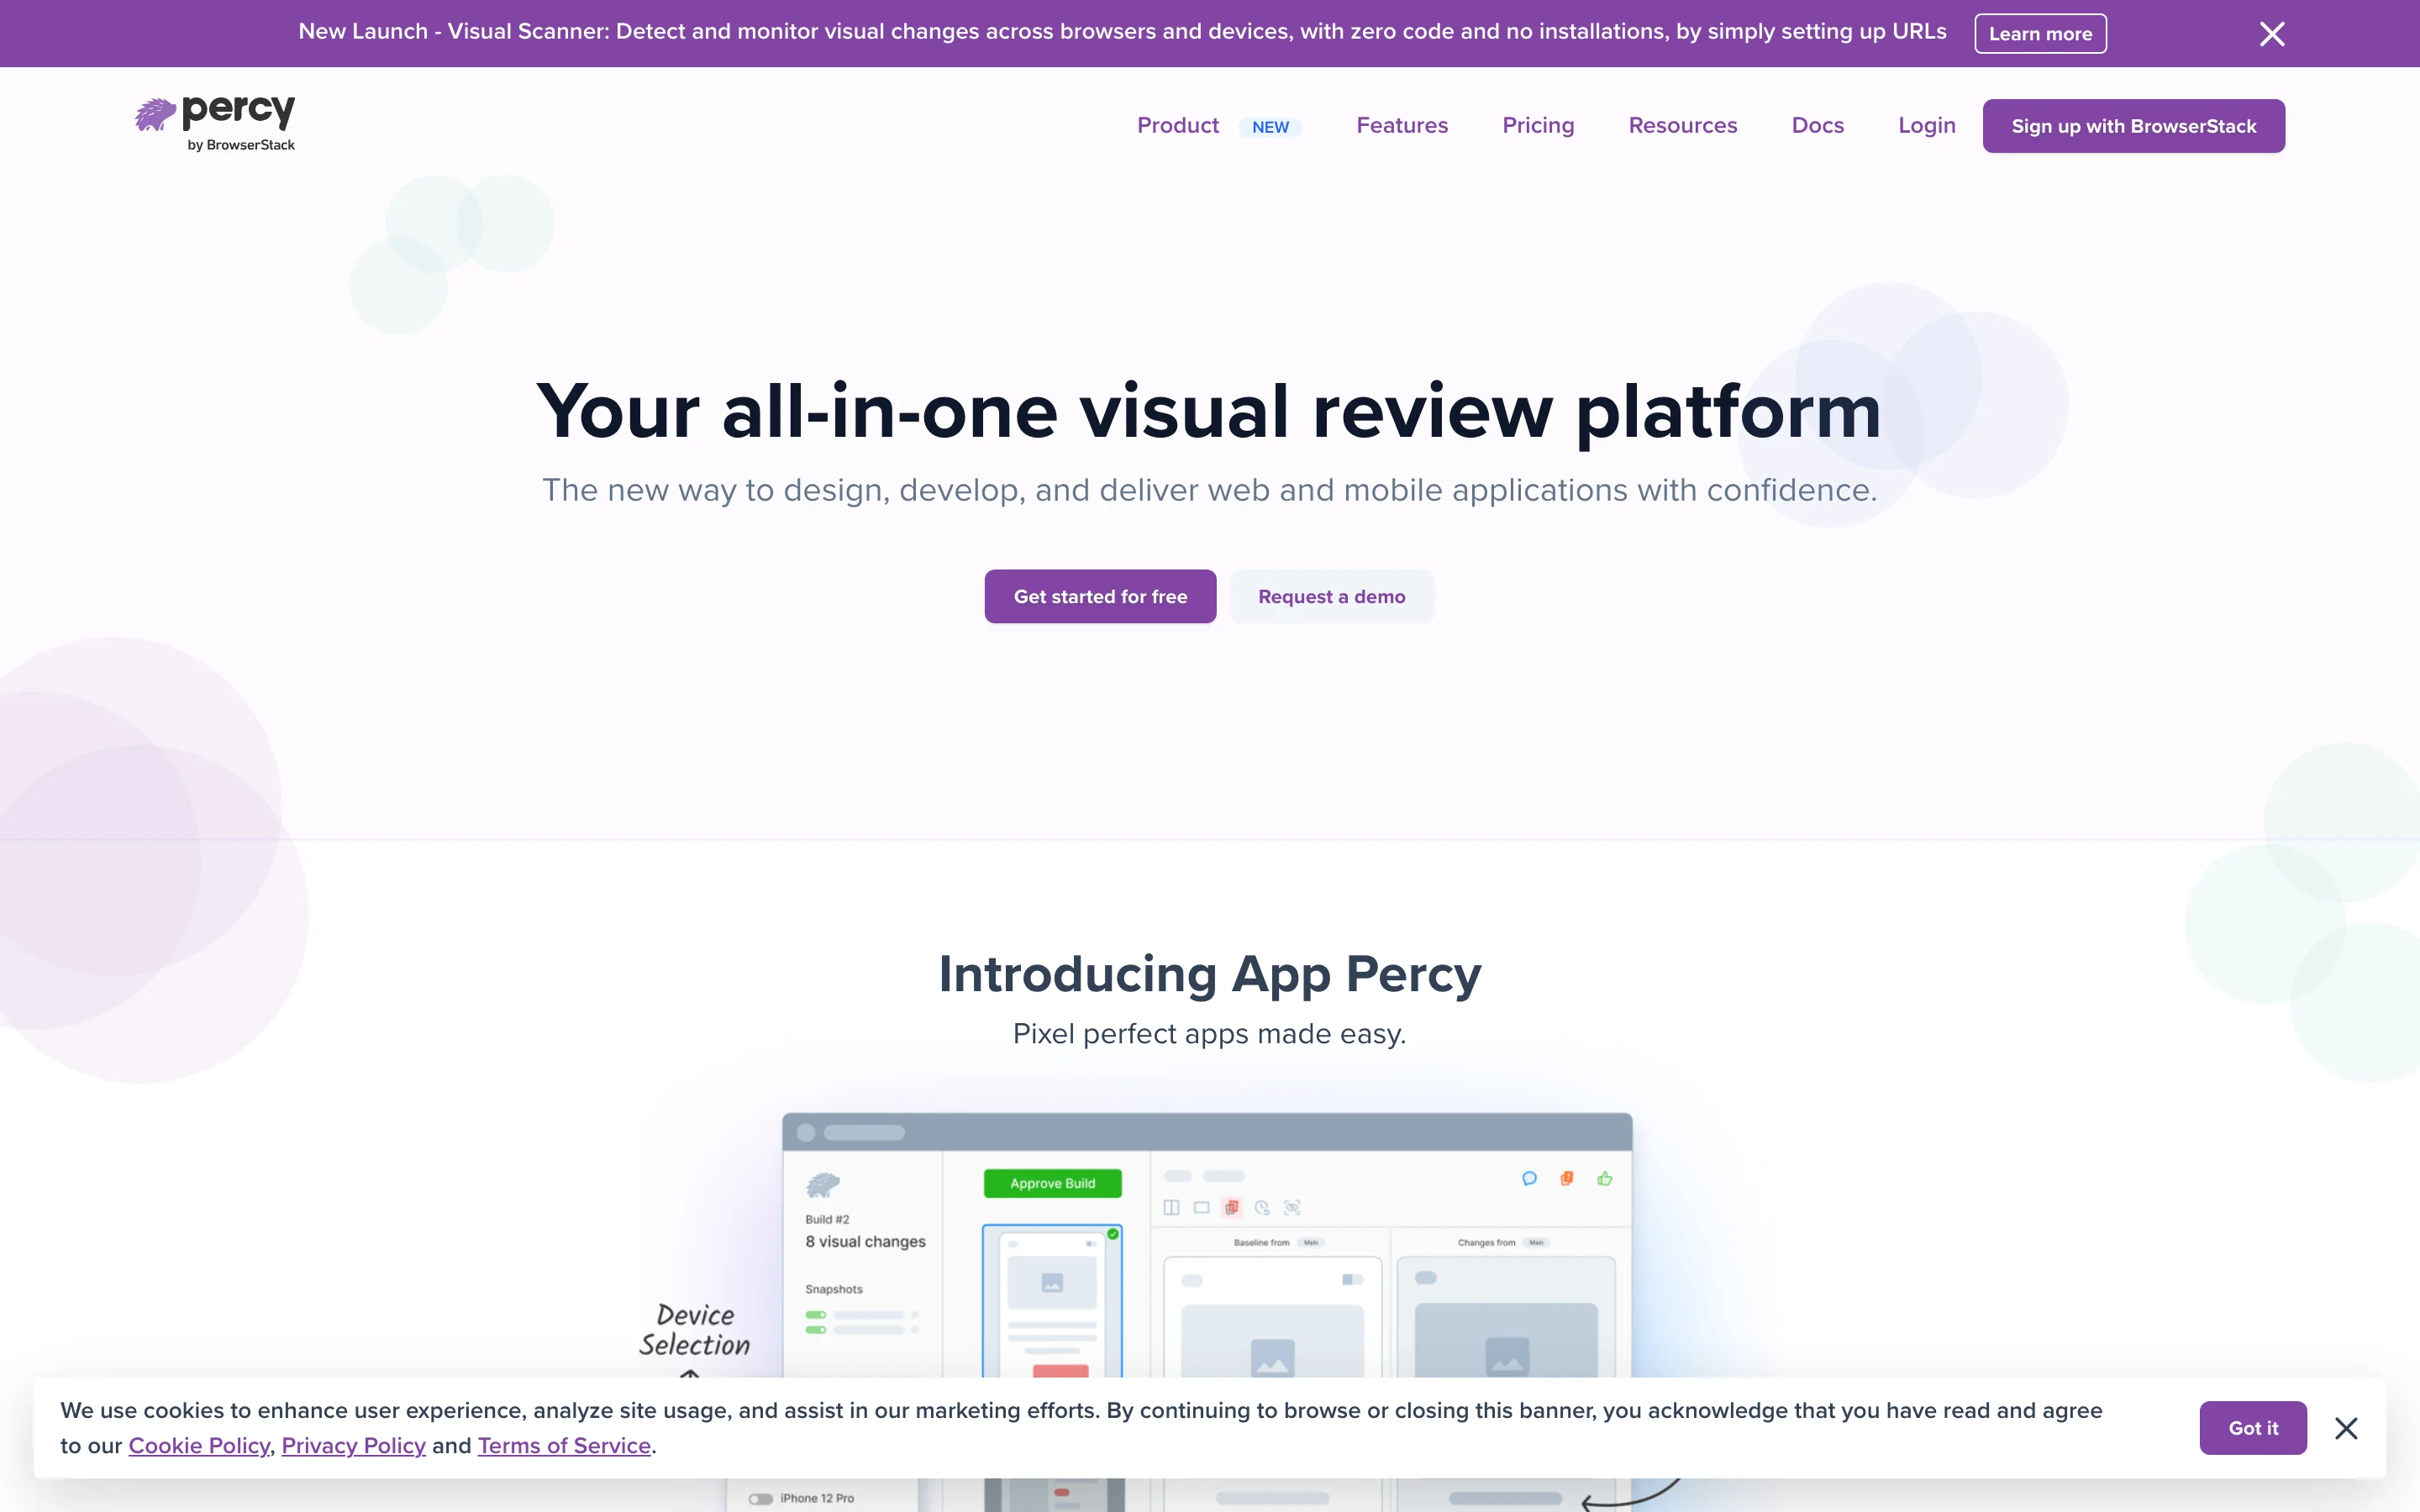Screen dimensions: 2420x1512
Task: Toggle the second green snapshot switch
Action: click(816, 1330)
